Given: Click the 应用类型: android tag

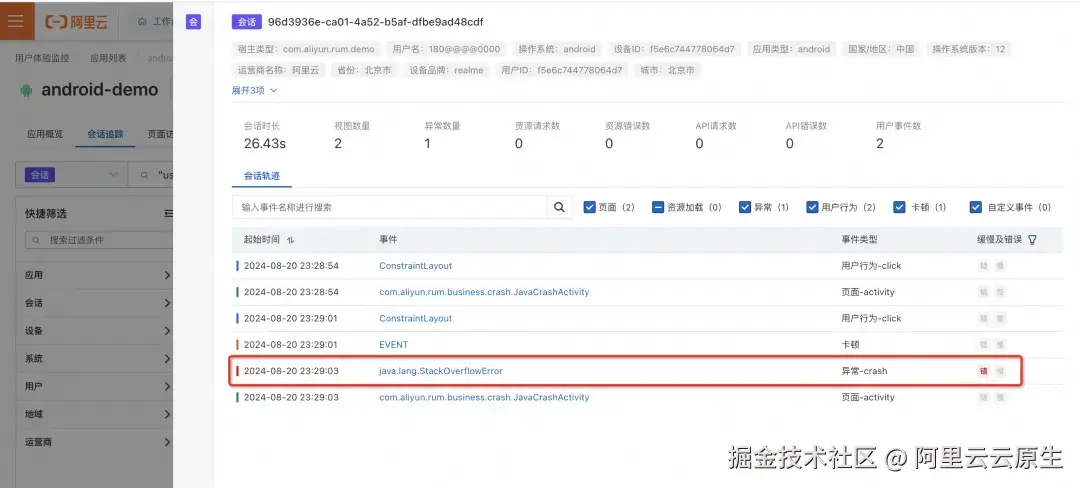Looking at the screenshot, I should [791, 50].
